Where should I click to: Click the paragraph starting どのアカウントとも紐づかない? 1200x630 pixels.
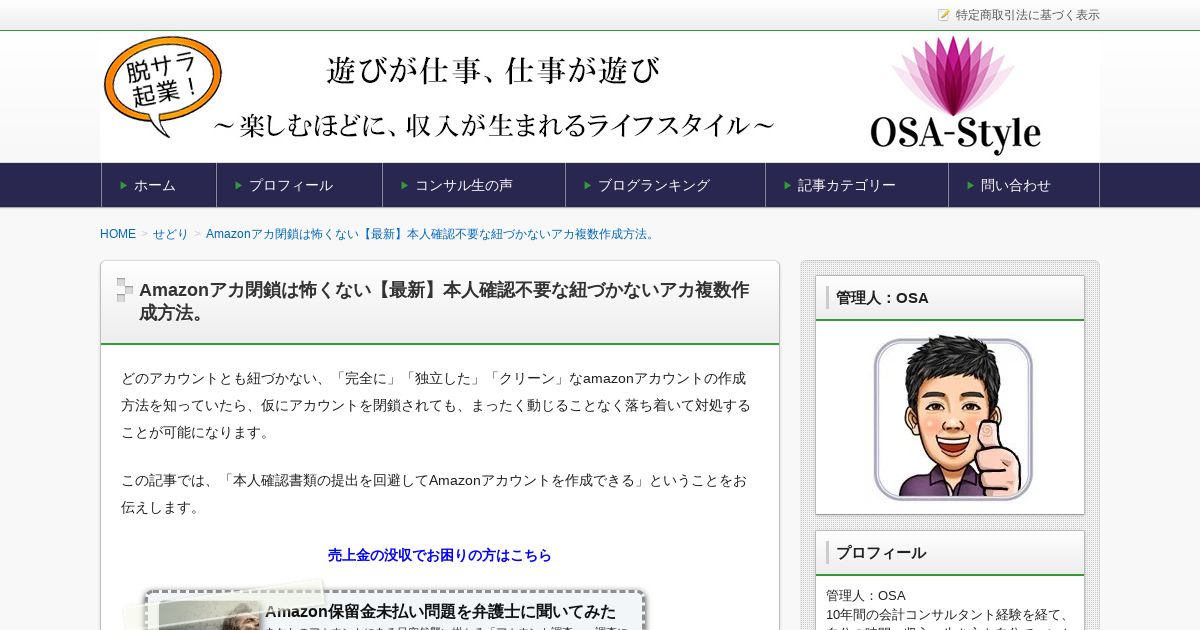(x=437, y=405)
